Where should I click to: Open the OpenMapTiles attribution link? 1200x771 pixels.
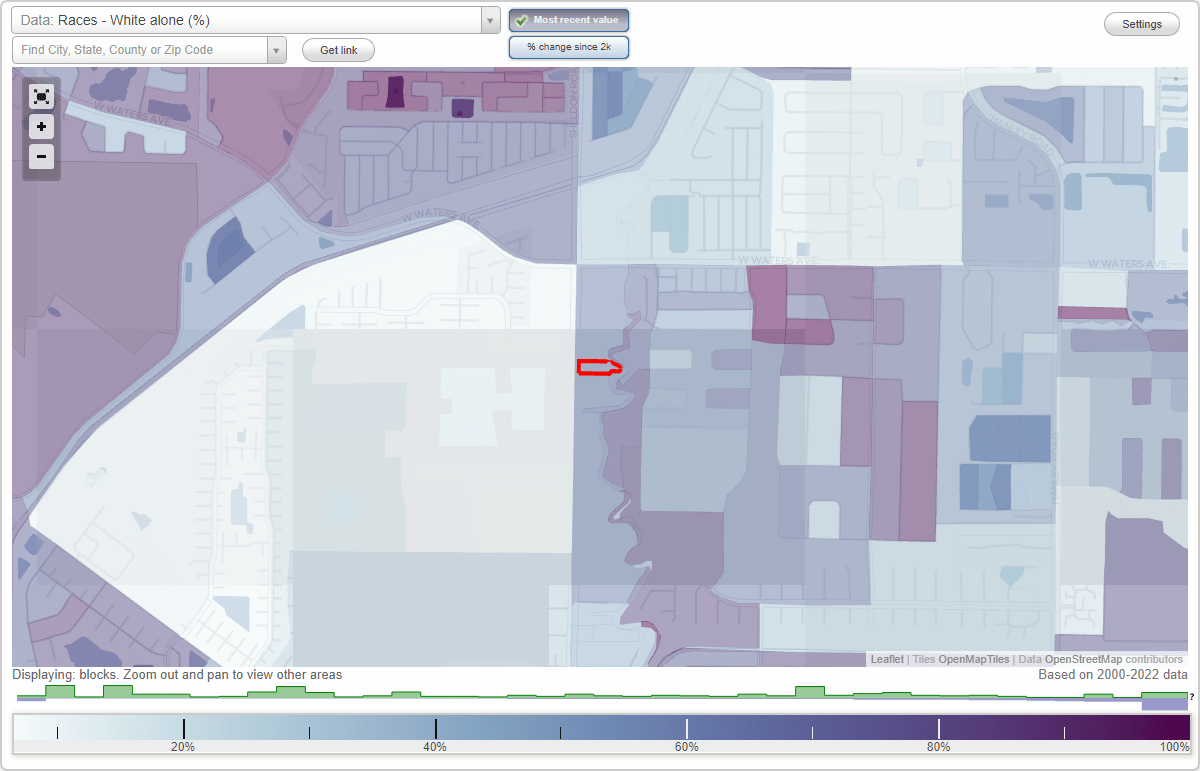[x=974, y=659]
